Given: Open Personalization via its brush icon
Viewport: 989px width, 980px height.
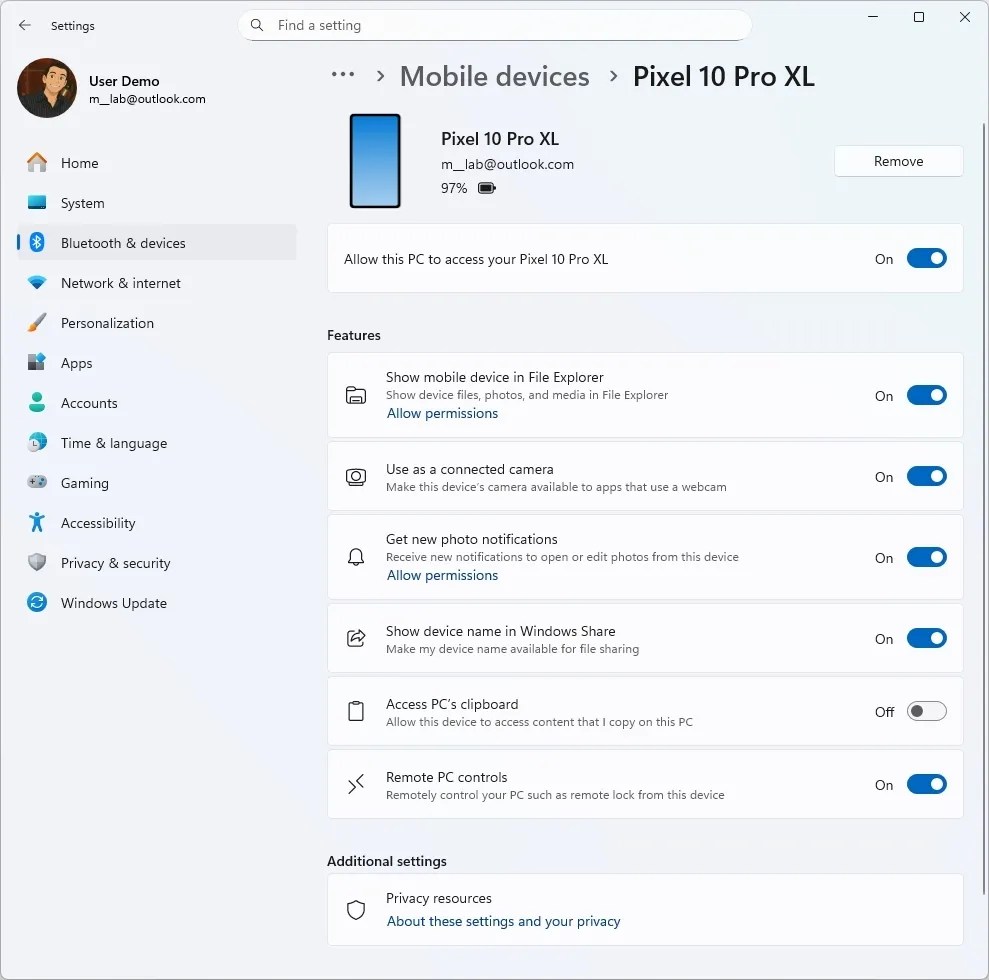Looking at the screenshot, I should pos(37,322).
